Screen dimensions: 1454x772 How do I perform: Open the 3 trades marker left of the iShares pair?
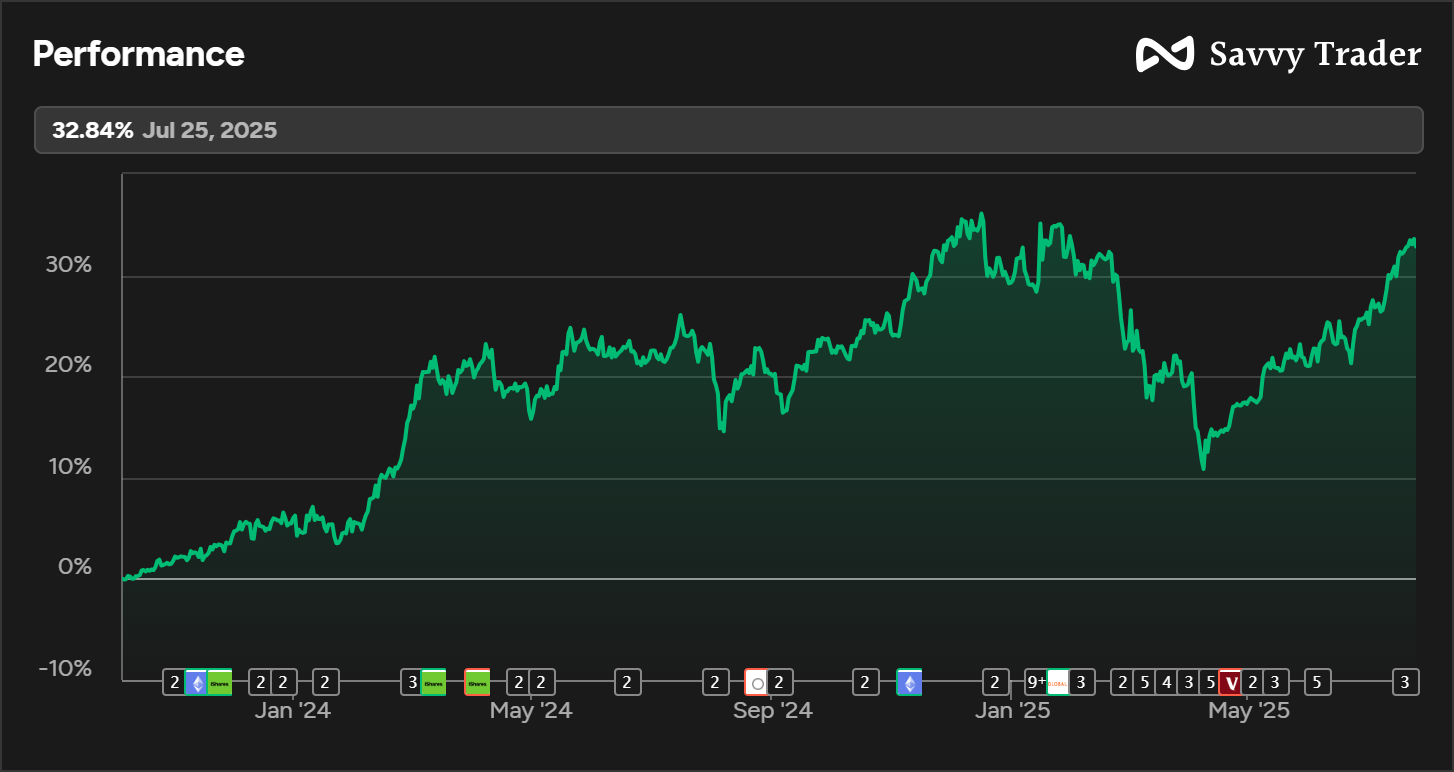[412, 682]
